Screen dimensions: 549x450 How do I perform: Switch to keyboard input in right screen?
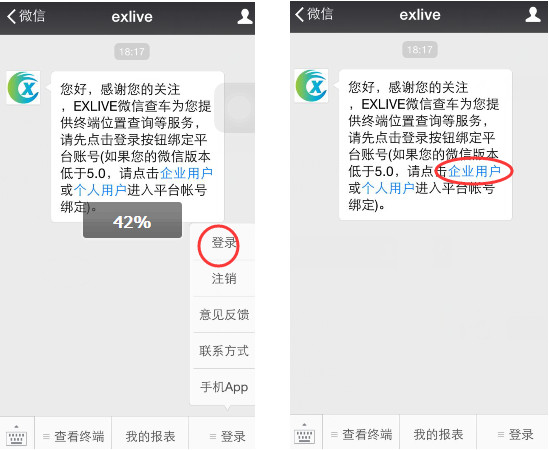click(304, 433)
